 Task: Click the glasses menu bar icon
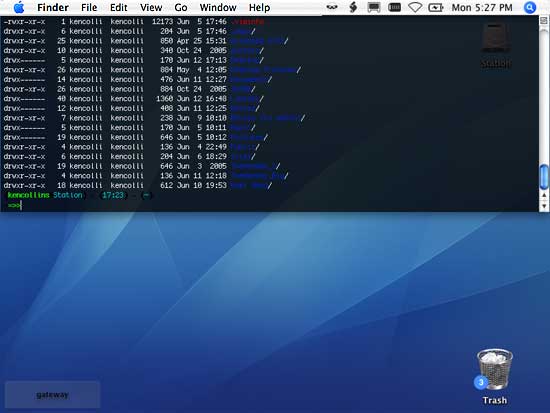coord(332,7)
